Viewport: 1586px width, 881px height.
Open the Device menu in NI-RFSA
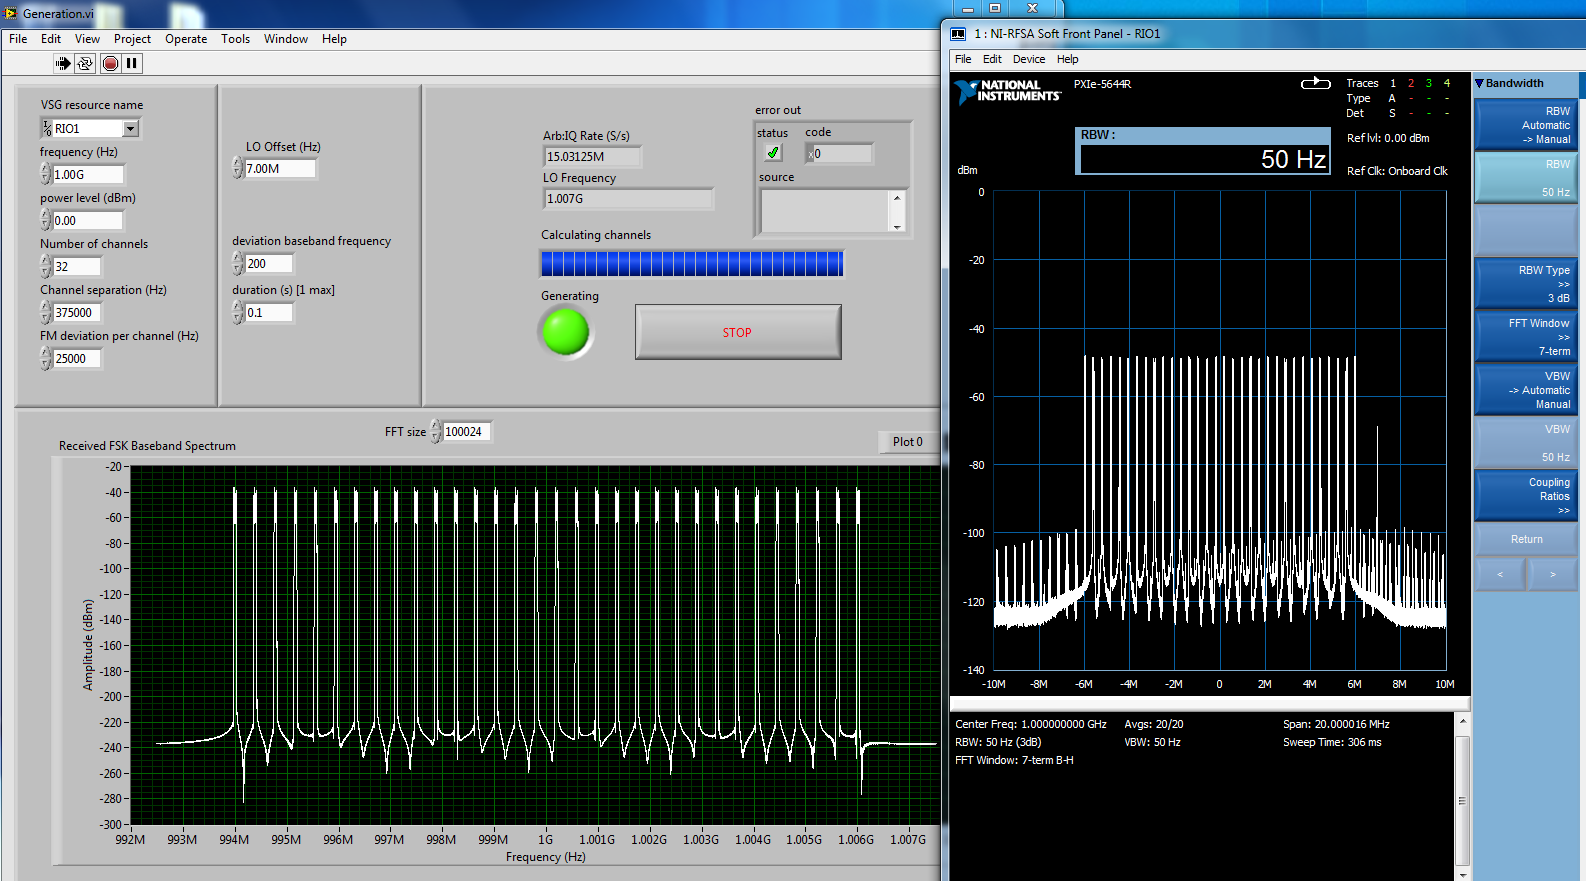coord(1028,59)
